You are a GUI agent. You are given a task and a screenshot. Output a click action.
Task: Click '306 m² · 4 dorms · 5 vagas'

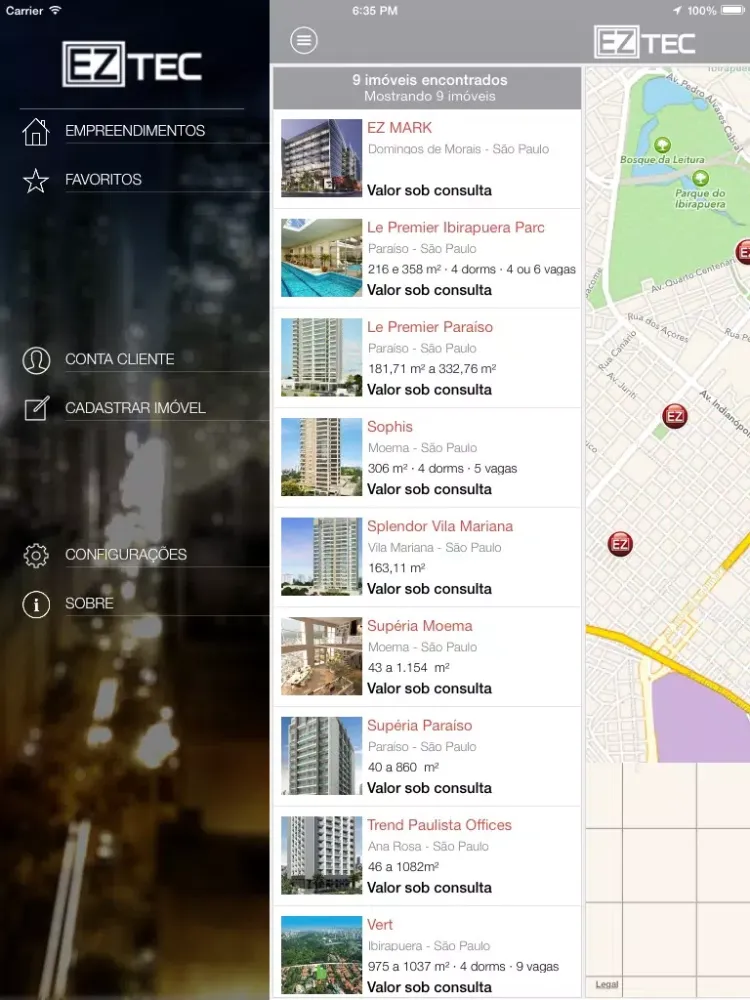tap(442, 468)
